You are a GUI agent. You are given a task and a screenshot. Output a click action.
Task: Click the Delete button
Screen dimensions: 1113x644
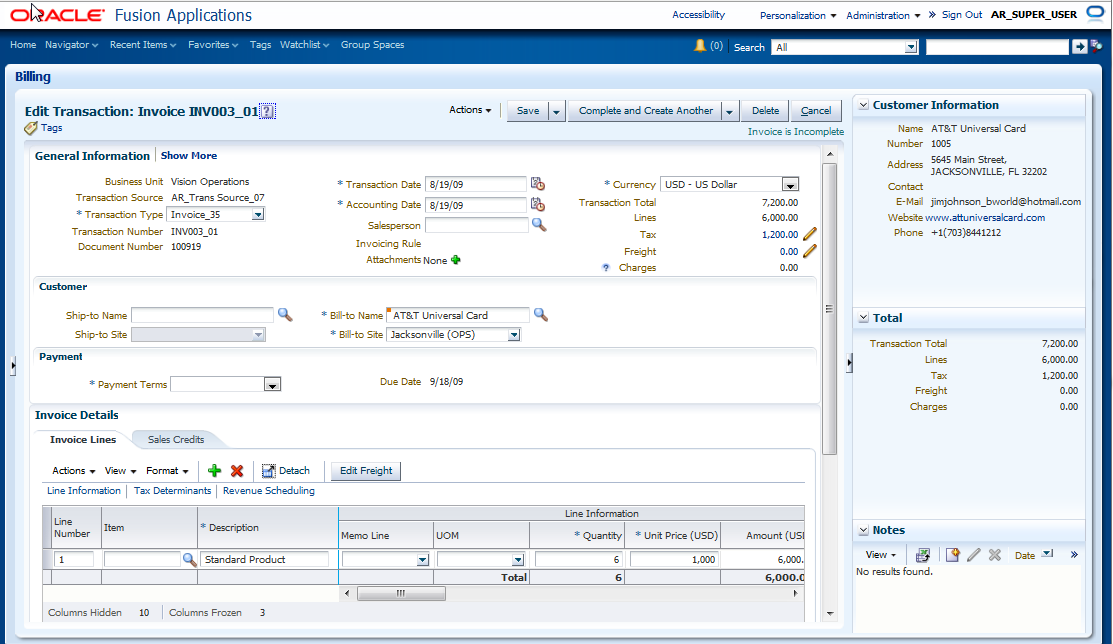click(765, 111)
